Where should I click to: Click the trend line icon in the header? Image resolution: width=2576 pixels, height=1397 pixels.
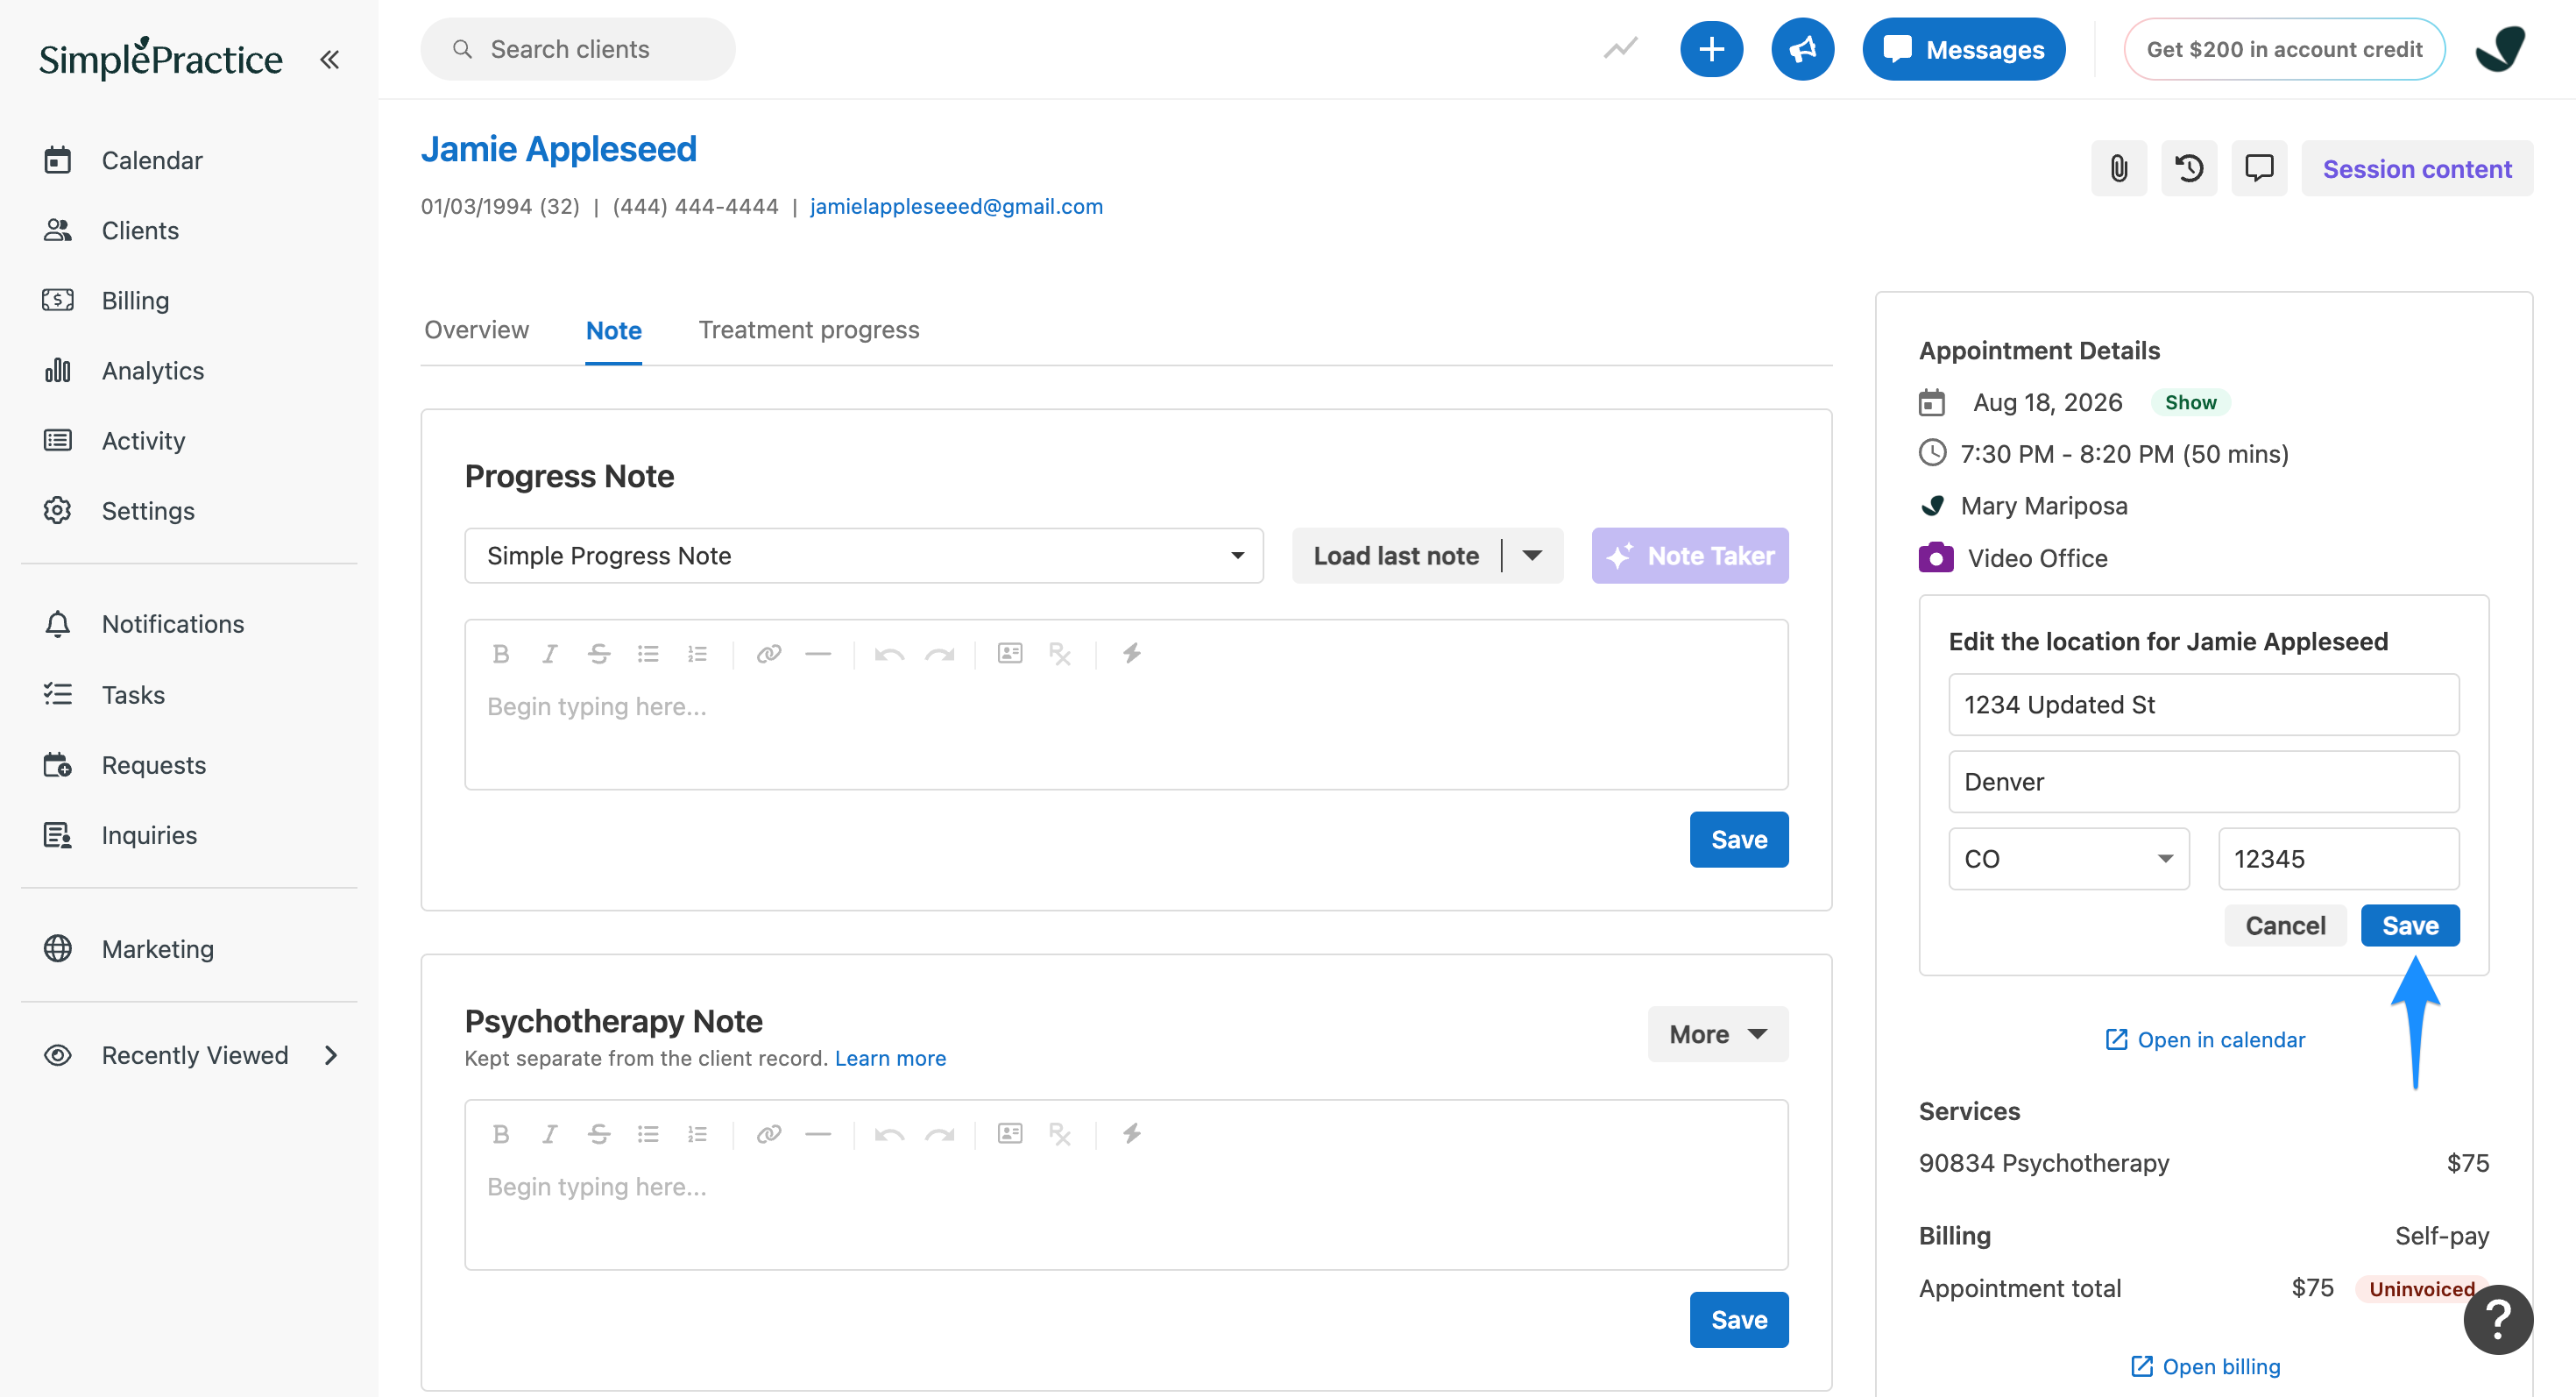click(x=1620, y=48)
